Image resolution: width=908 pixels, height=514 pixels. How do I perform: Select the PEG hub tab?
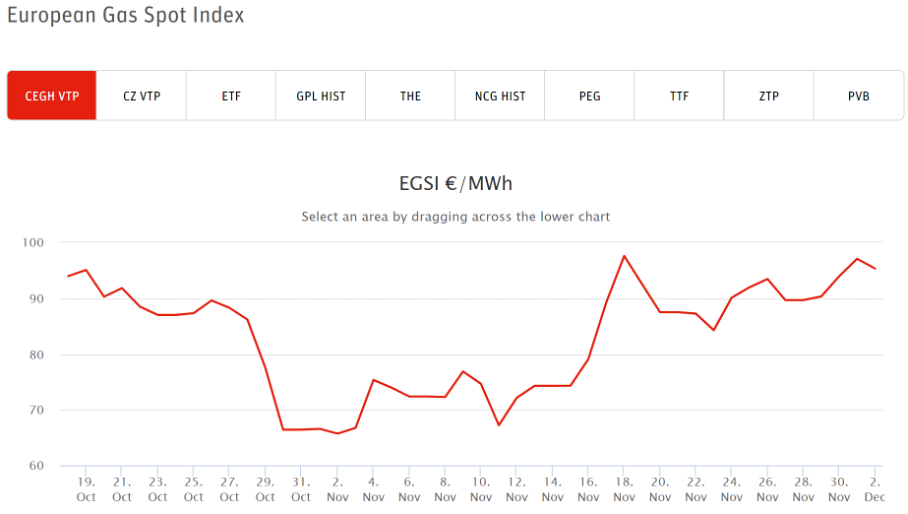click(x=590, y=96)
